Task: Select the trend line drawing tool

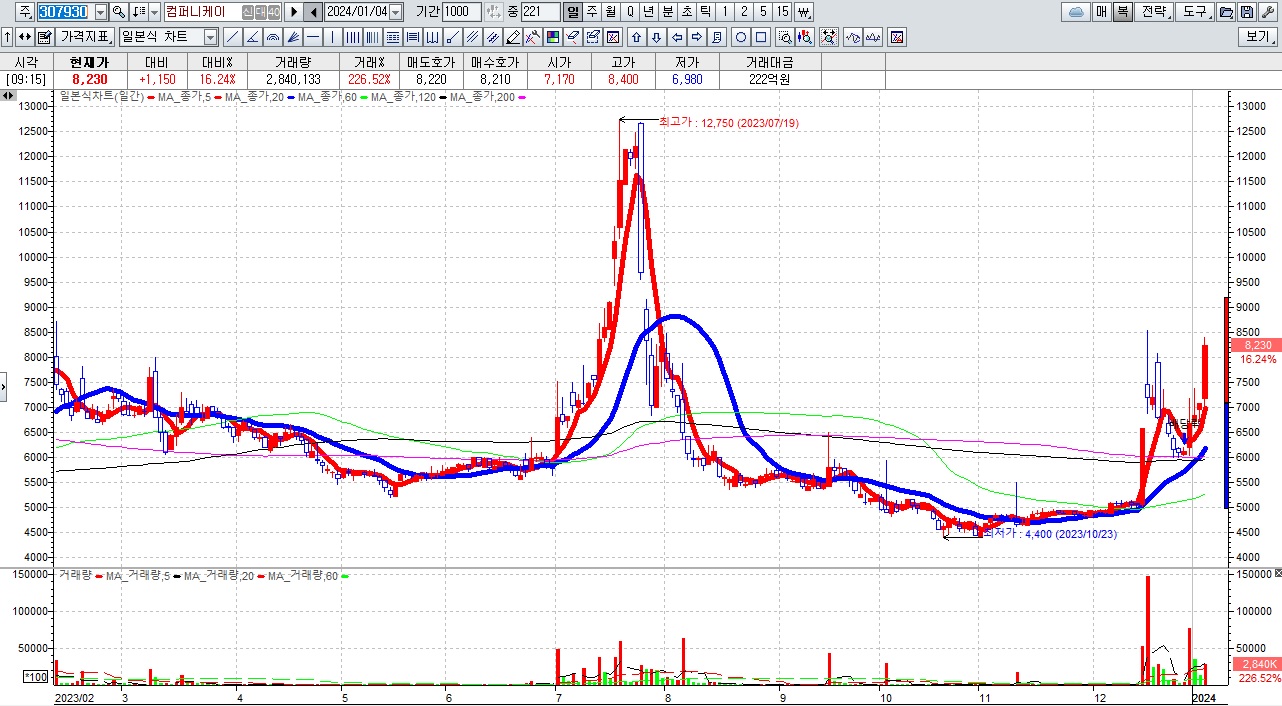Action: tap(232, 37)
